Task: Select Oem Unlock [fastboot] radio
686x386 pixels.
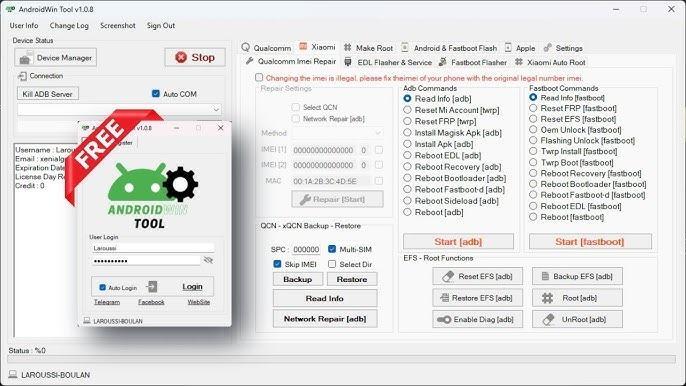Action: point(533,130)
